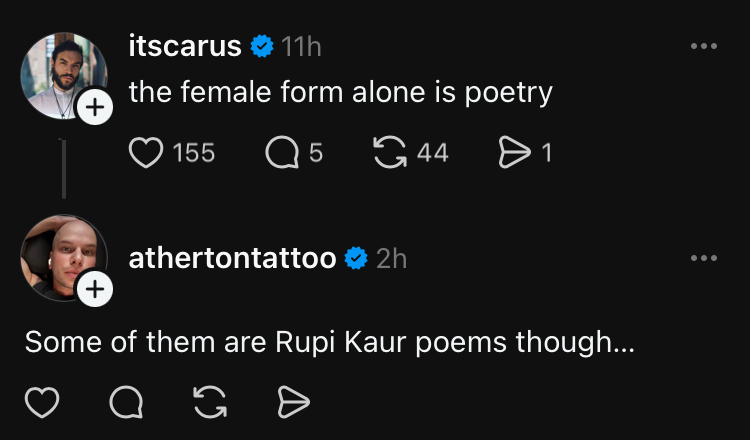Like the athertontattoo reply
This screenshot has width=750, height=440.
[x=40, y=403]
